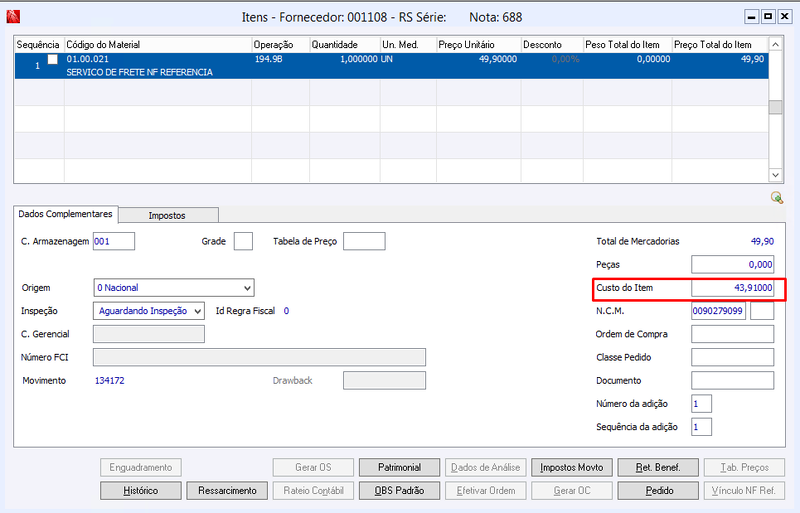Click the Pedido button
This screenshot has width=800, height=513.
coord(658,491)
